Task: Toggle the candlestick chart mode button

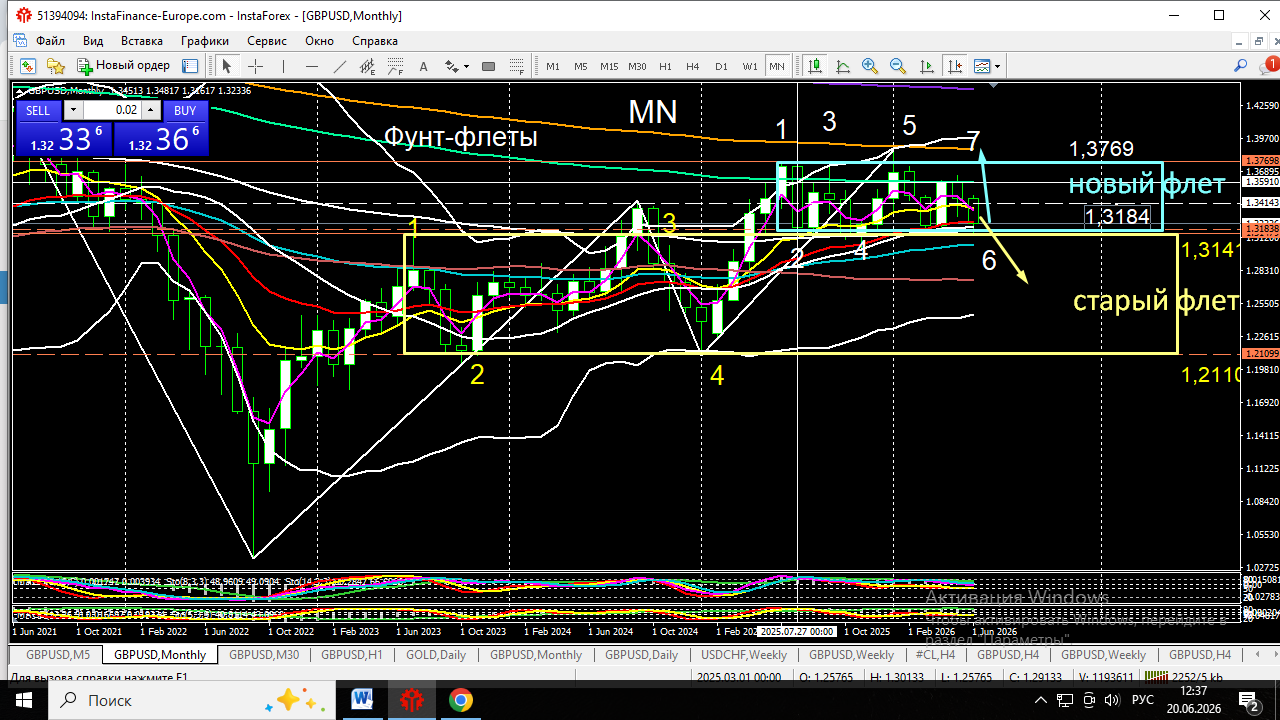Action: coord(815,66)
